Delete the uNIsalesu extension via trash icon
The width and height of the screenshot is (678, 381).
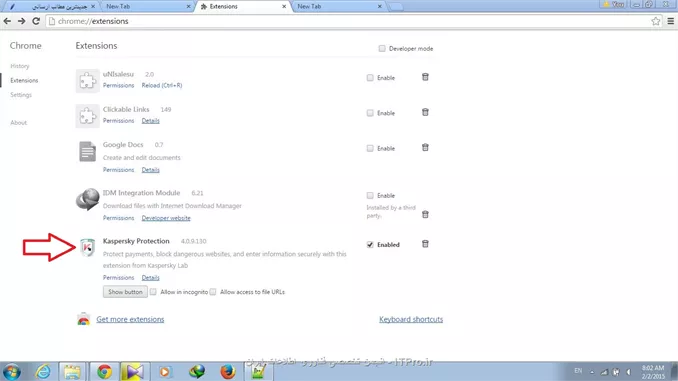[x=425, y=77]
